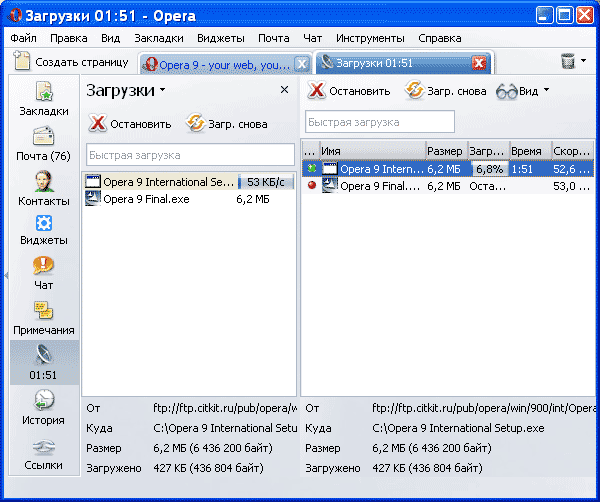
Task: Maximize the Opera window
Action: [x=564, y=16]
